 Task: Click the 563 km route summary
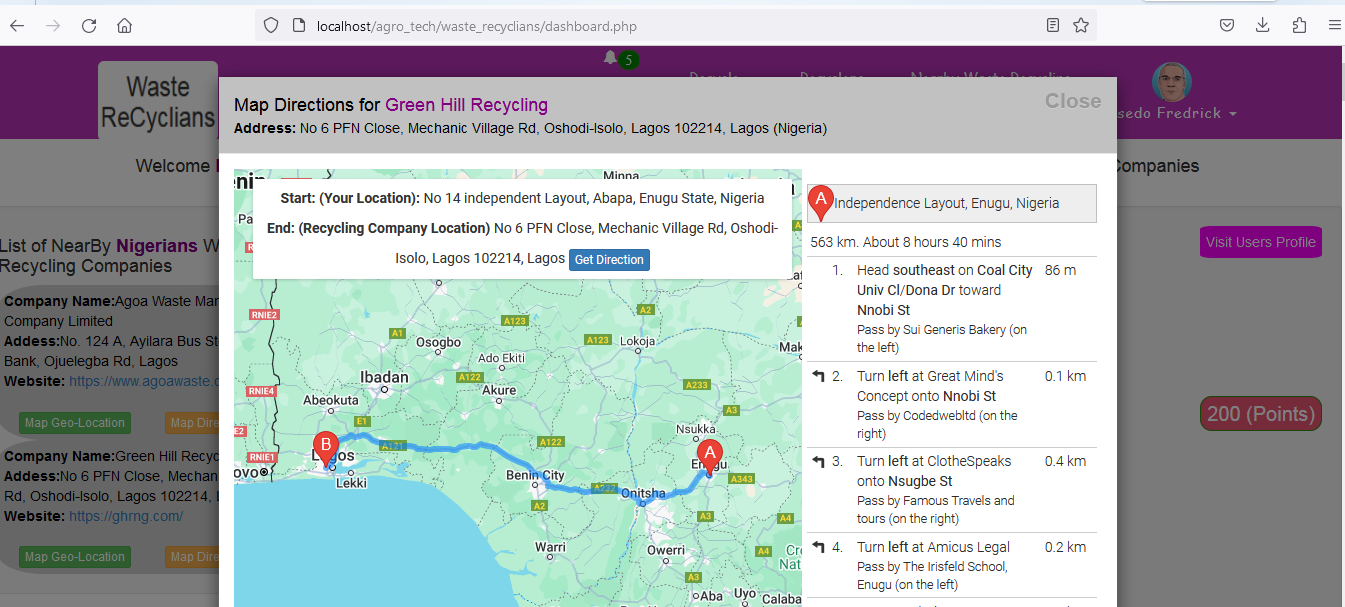[x=905, y=242]
